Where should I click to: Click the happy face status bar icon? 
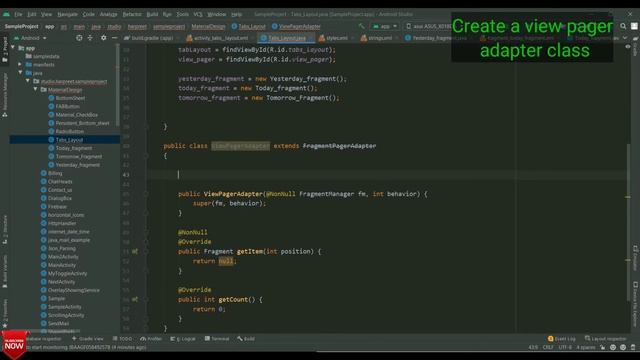pyautogui.click(x=613, y=347)
